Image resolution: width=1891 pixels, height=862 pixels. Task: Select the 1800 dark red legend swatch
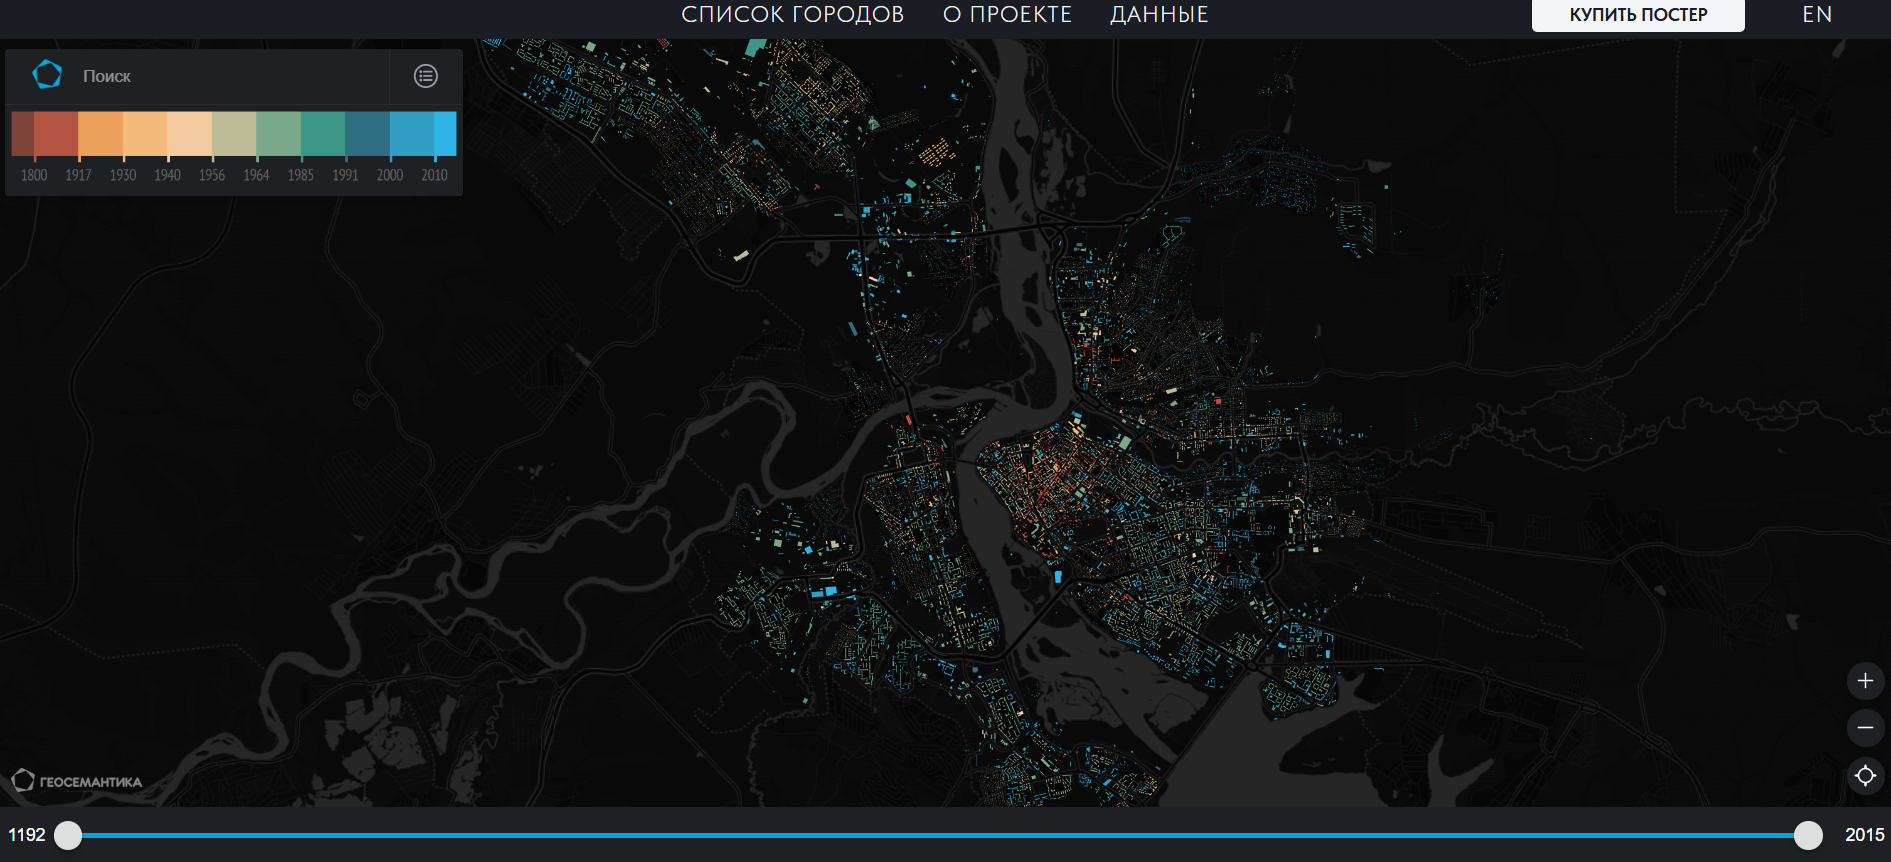pyautogui.click(x=23, y=134)
